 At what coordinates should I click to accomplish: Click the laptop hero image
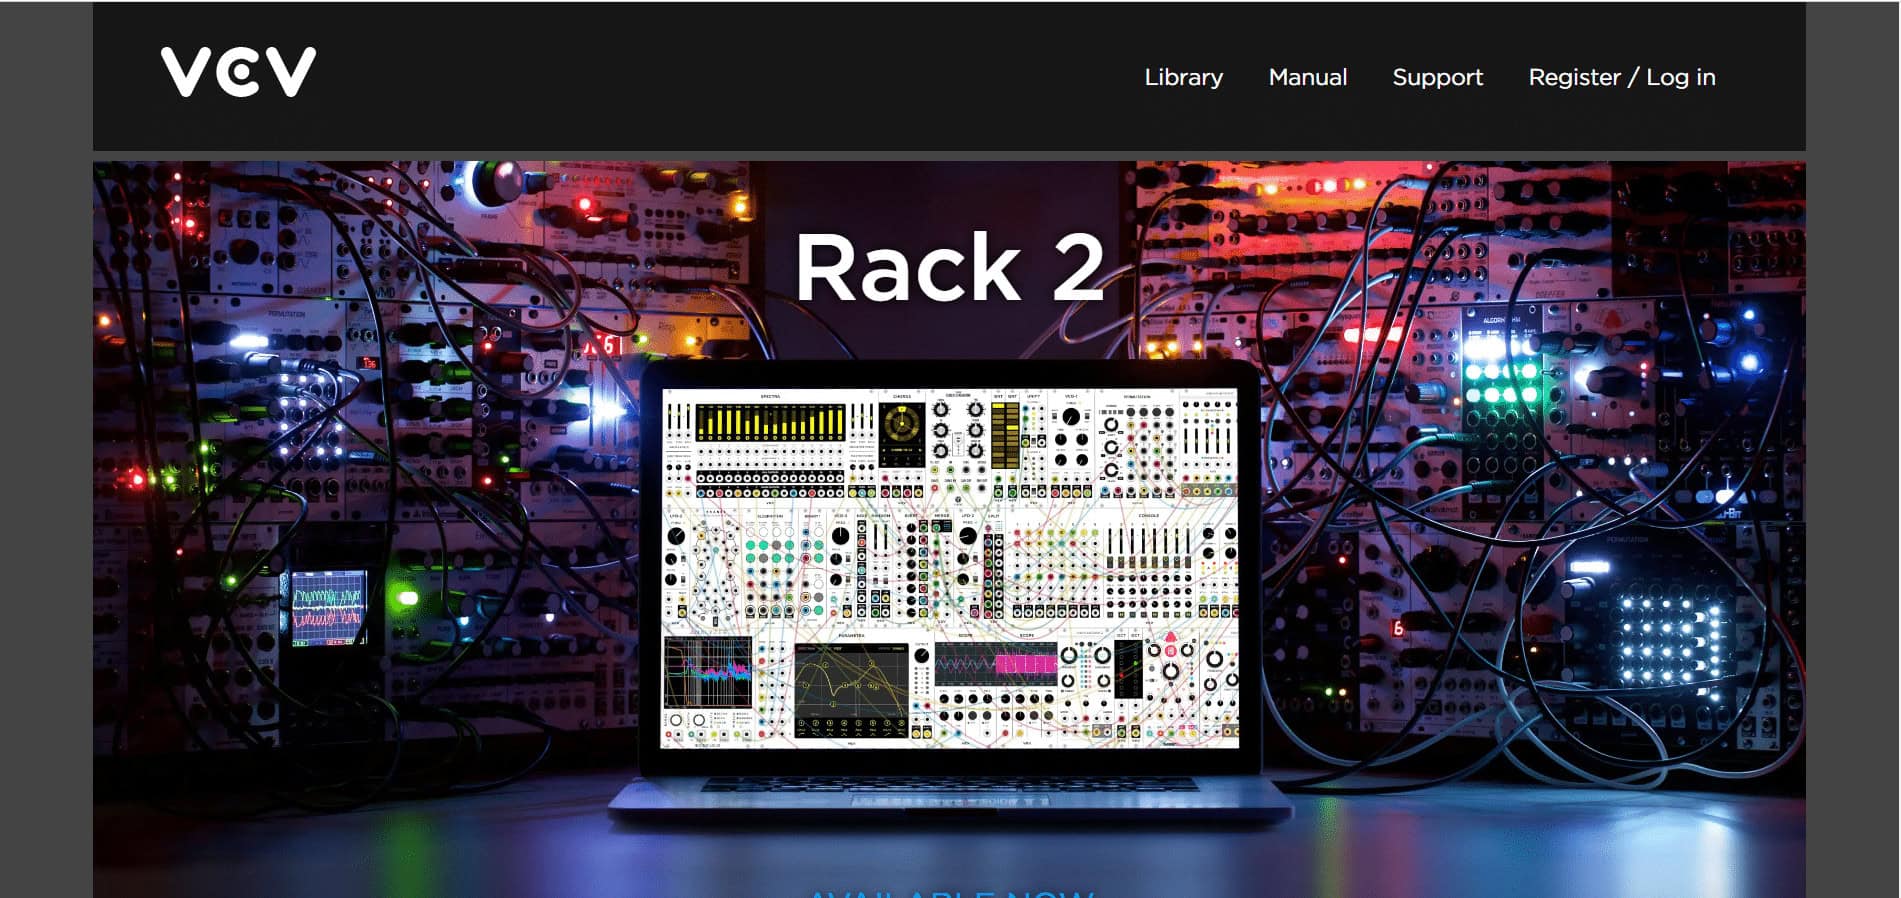[x=949, y=530]
